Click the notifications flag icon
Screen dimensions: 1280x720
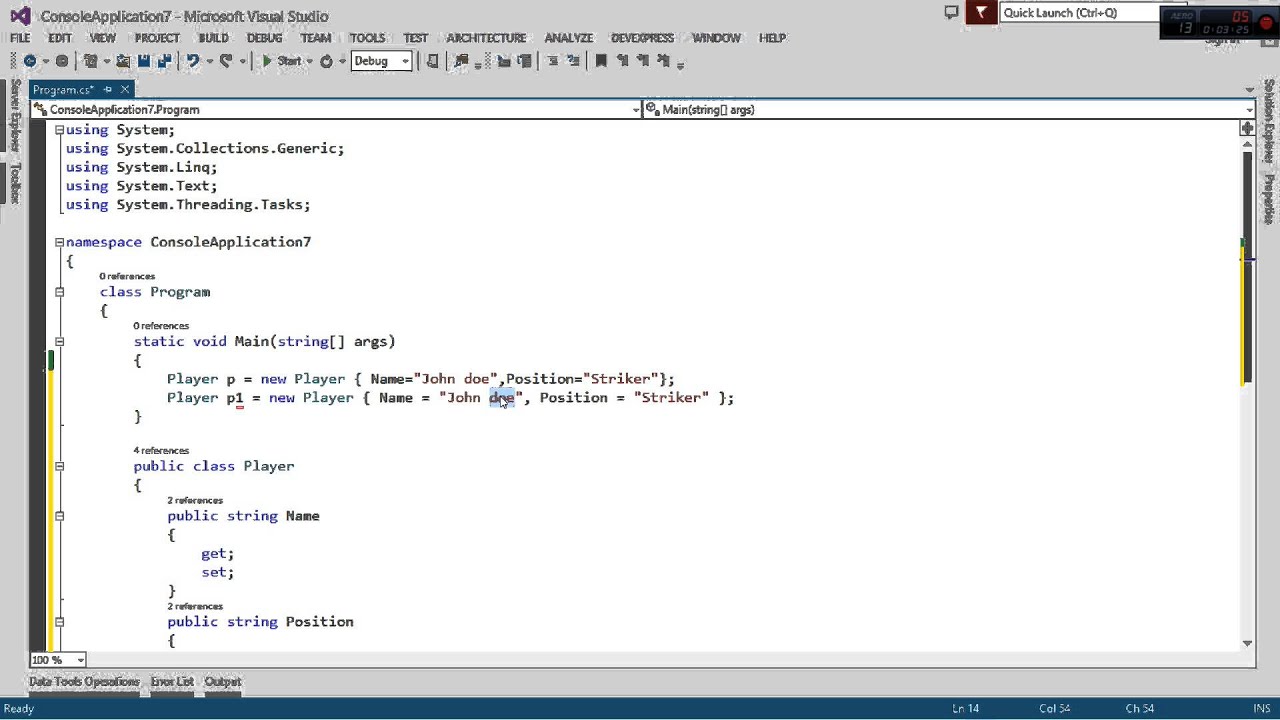(x=982, y=13)
